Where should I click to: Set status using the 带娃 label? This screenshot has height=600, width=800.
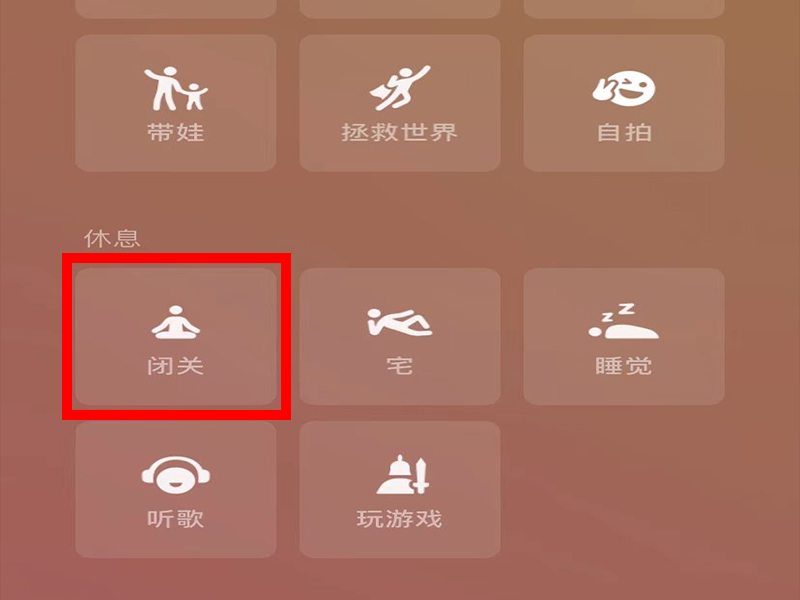[176, 132]
